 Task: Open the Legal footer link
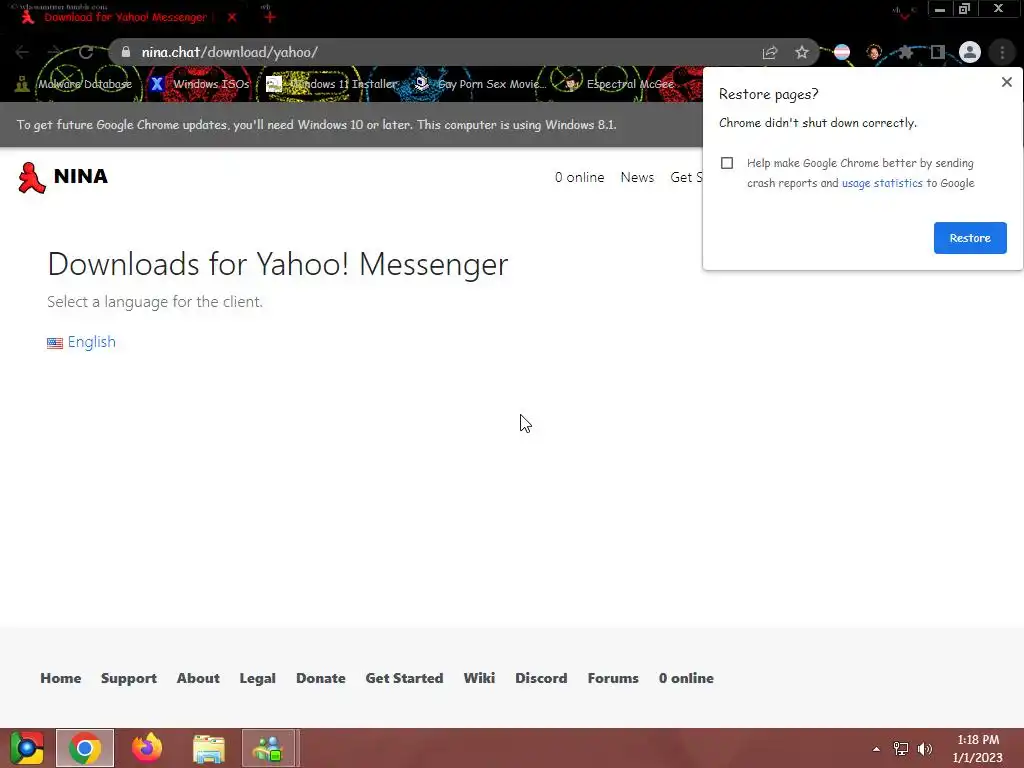click(x=257, y=678)
